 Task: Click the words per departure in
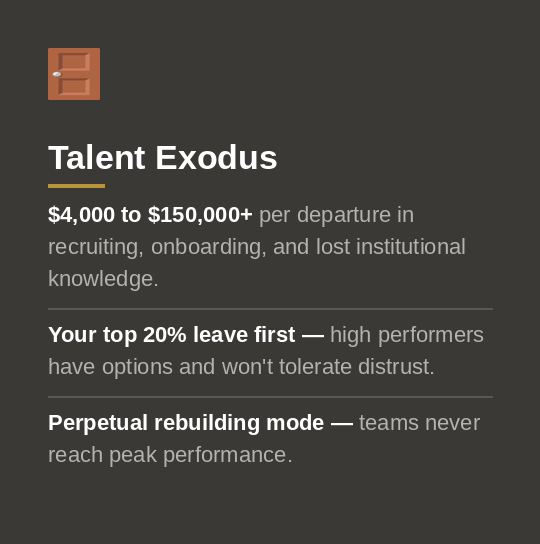(336, 215)
